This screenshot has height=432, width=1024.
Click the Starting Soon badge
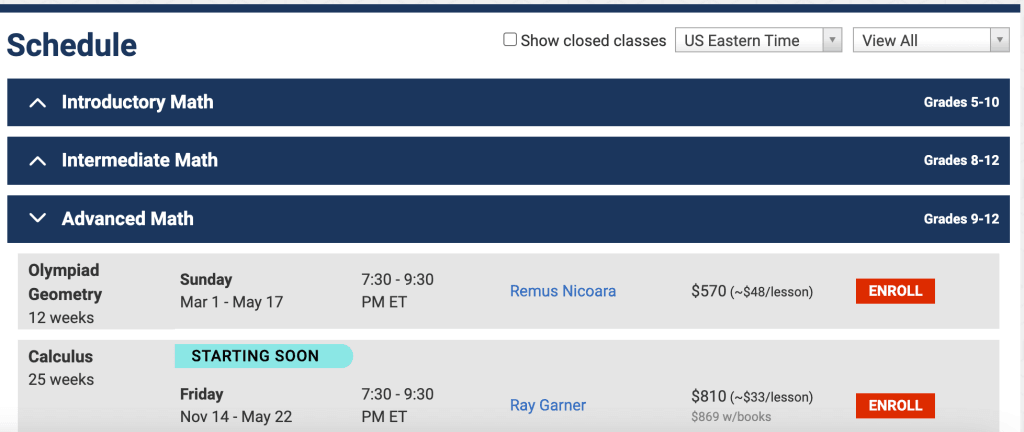point(262,355)
